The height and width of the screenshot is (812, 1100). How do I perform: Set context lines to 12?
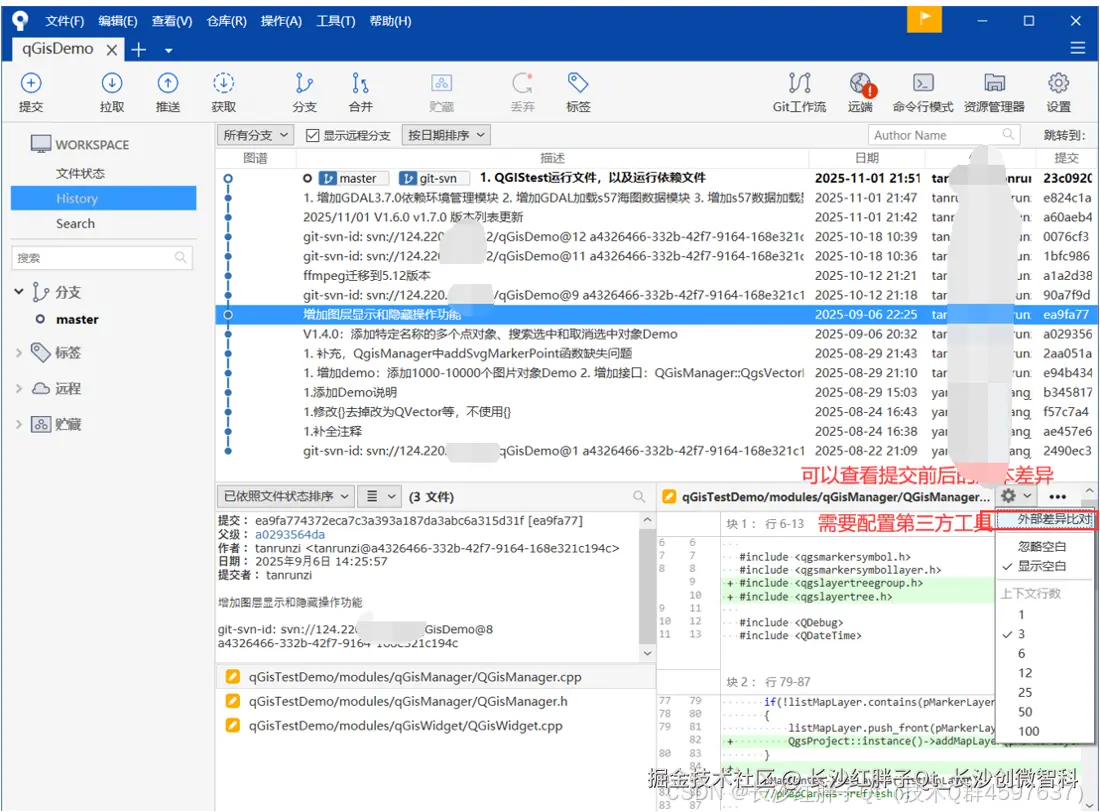[1025, 673]
